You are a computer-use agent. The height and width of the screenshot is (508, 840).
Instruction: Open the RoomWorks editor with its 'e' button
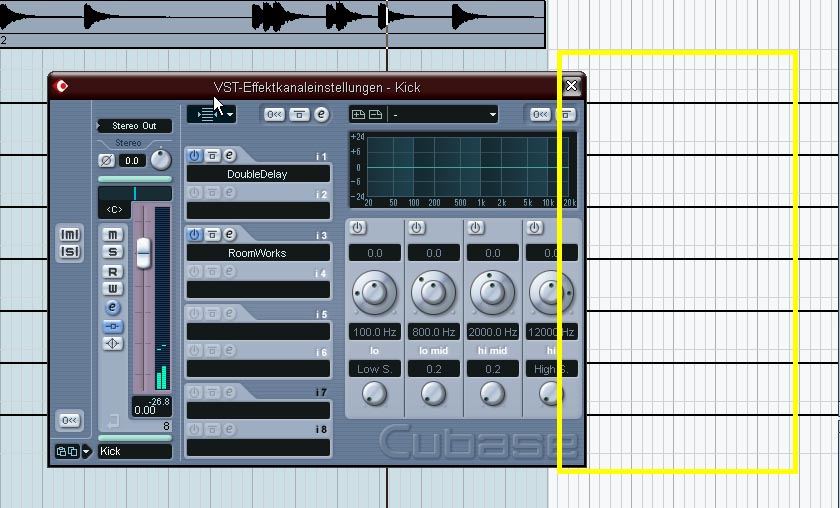coord(229,234)
